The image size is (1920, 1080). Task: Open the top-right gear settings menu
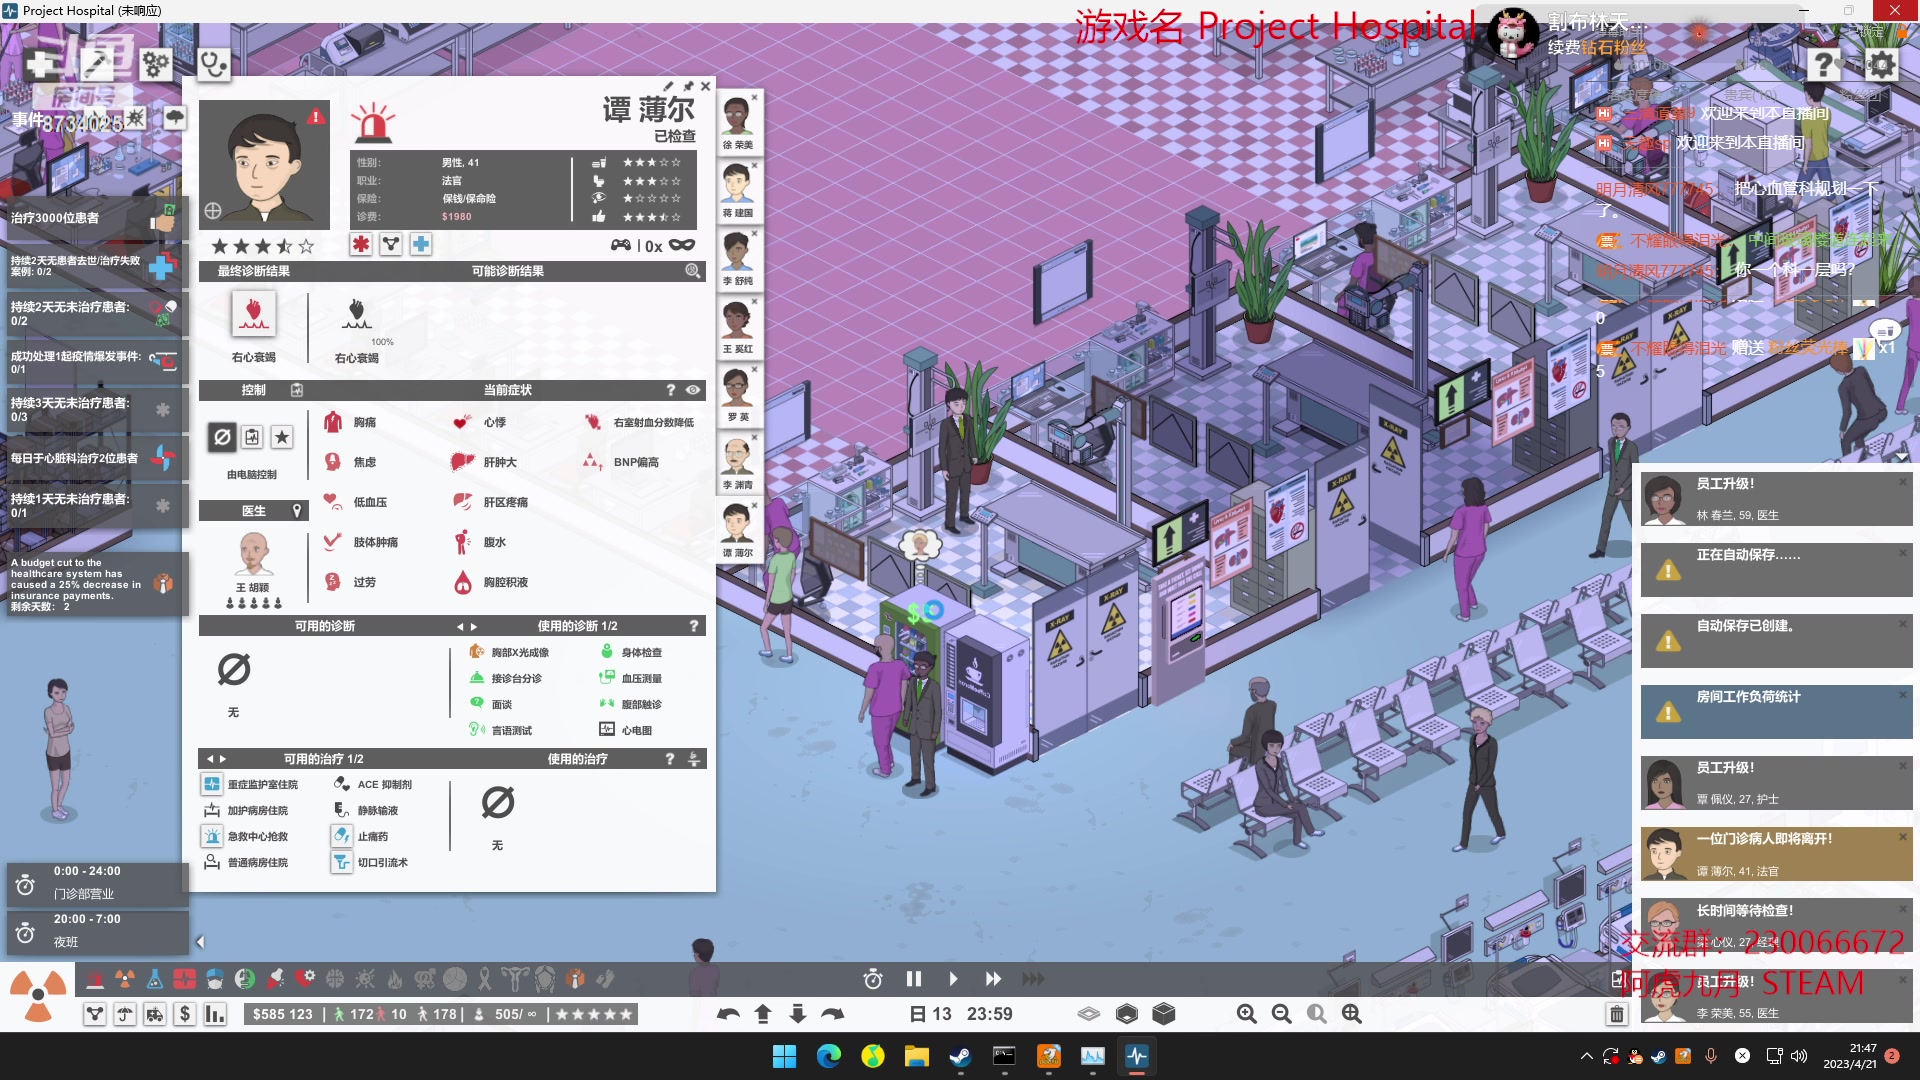coord(1881,65)
